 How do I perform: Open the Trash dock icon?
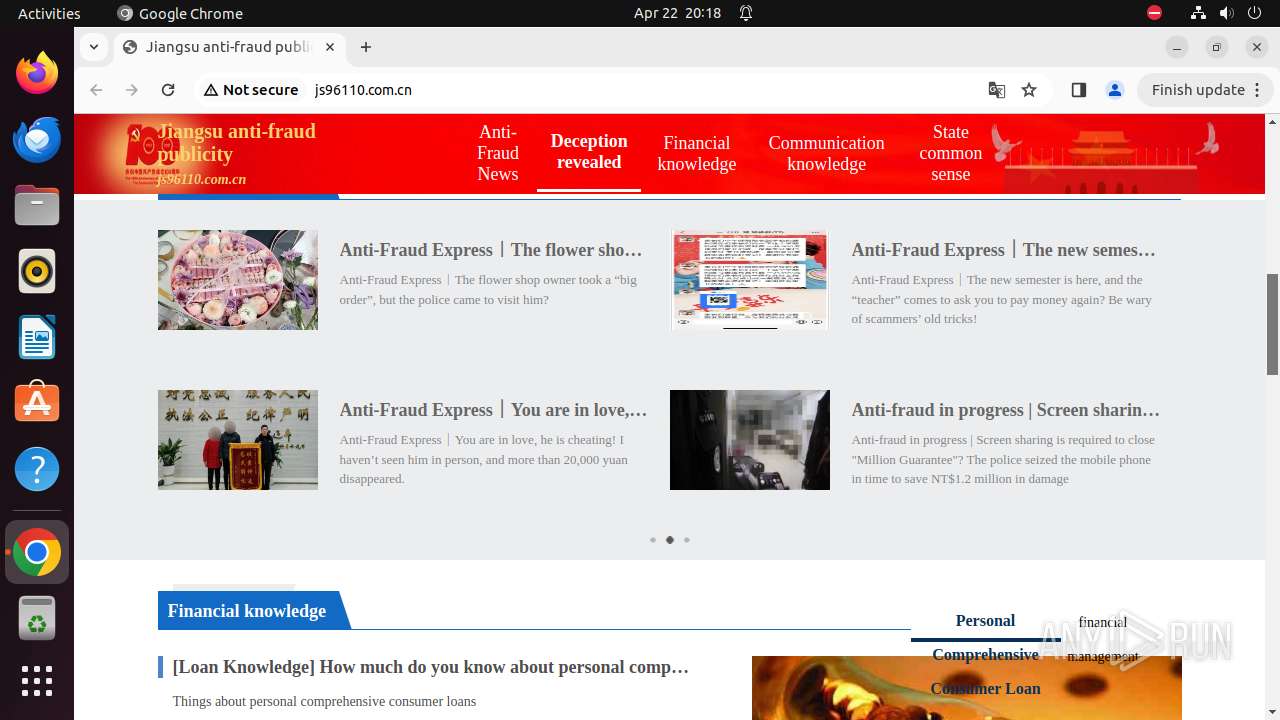(x=37, y=618)
